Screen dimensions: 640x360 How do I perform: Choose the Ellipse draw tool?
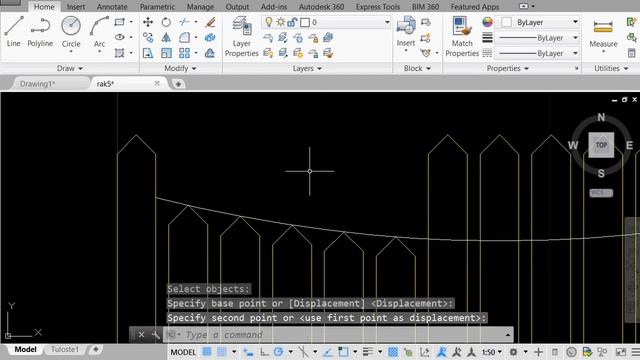point(119,37)
